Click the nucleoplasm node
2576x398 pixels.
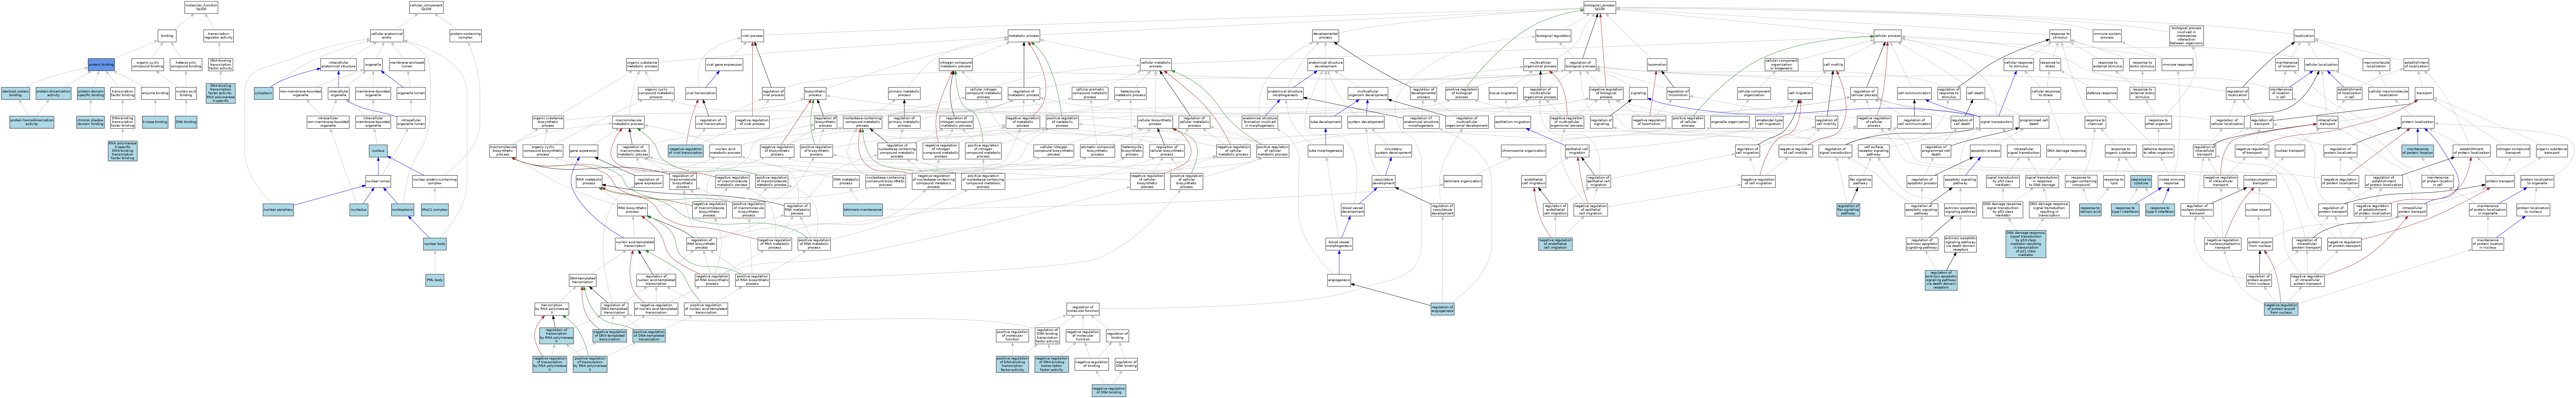pos(402,210)
